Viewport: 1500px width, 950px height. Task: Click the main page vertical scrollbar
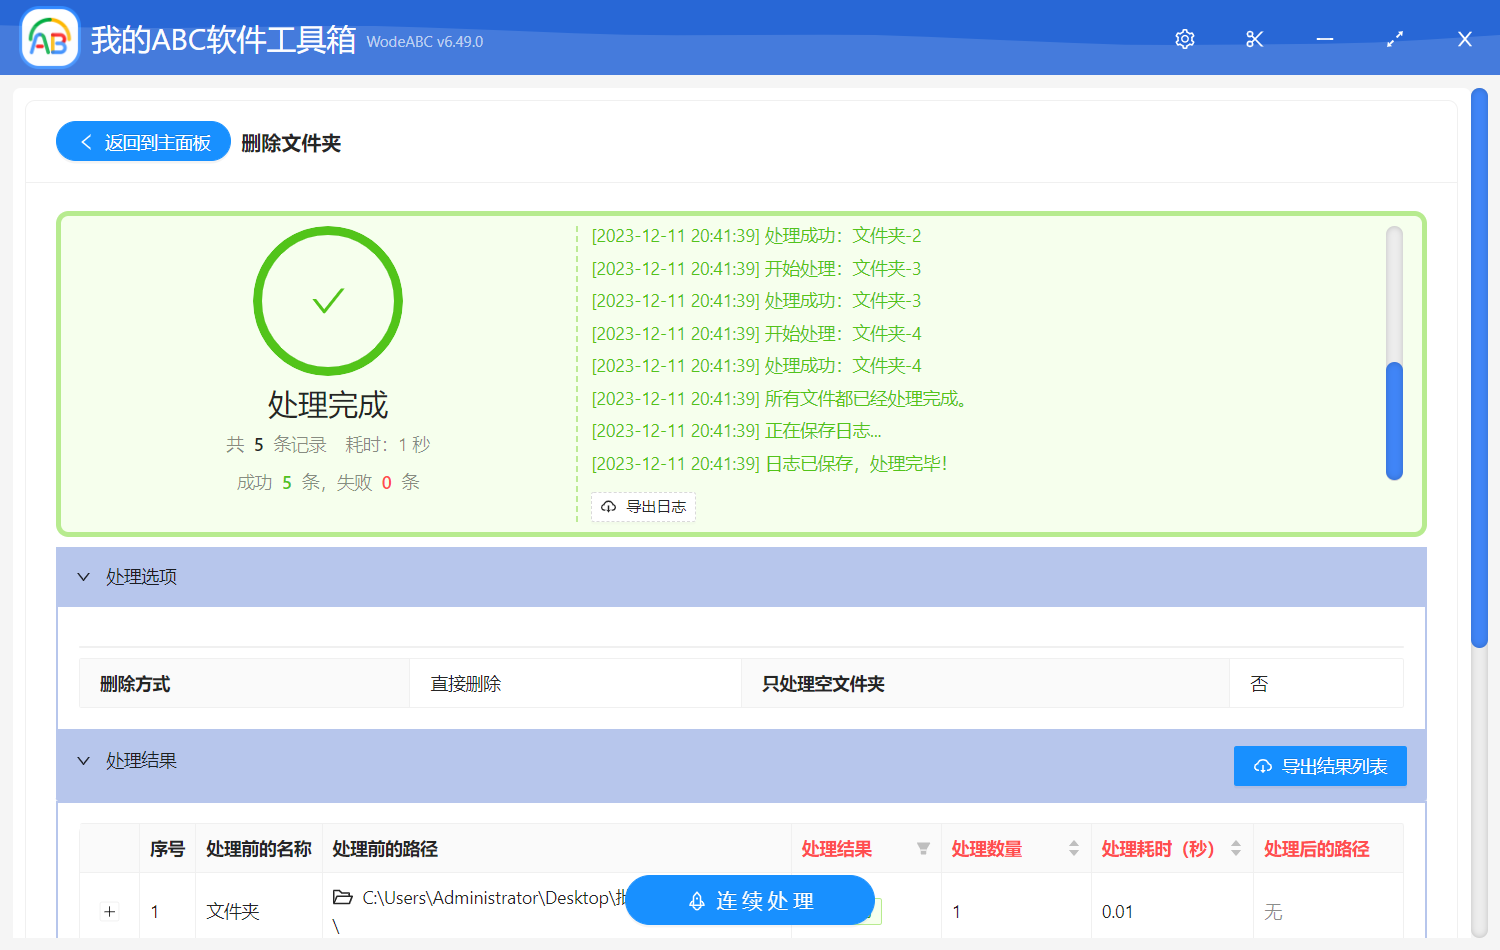(1479, 370)
